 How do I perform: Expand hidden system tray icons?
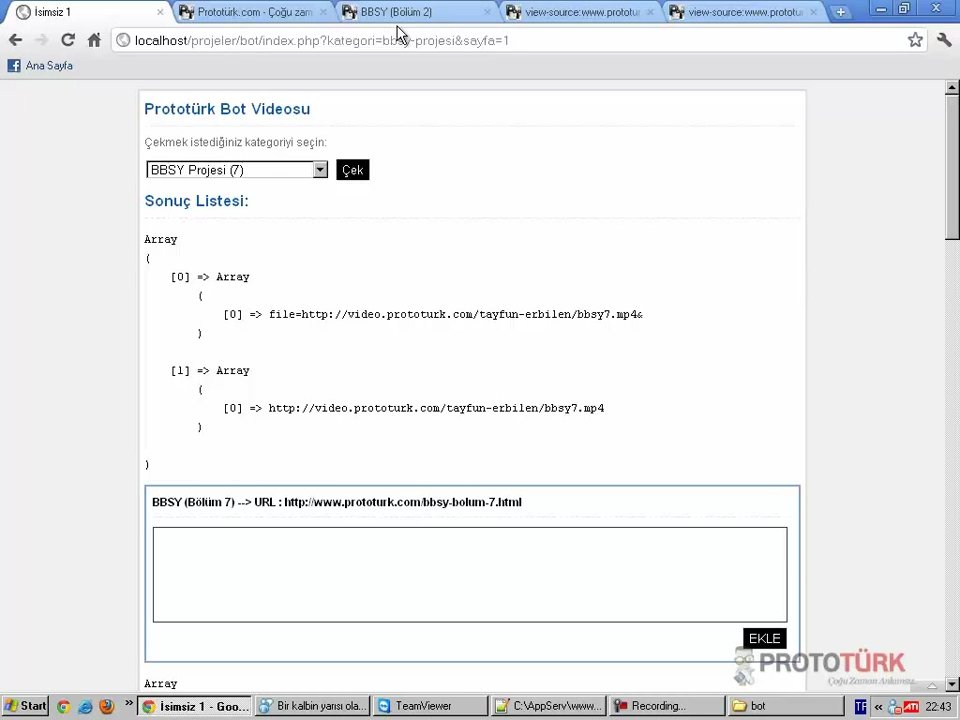pos(878,707)
